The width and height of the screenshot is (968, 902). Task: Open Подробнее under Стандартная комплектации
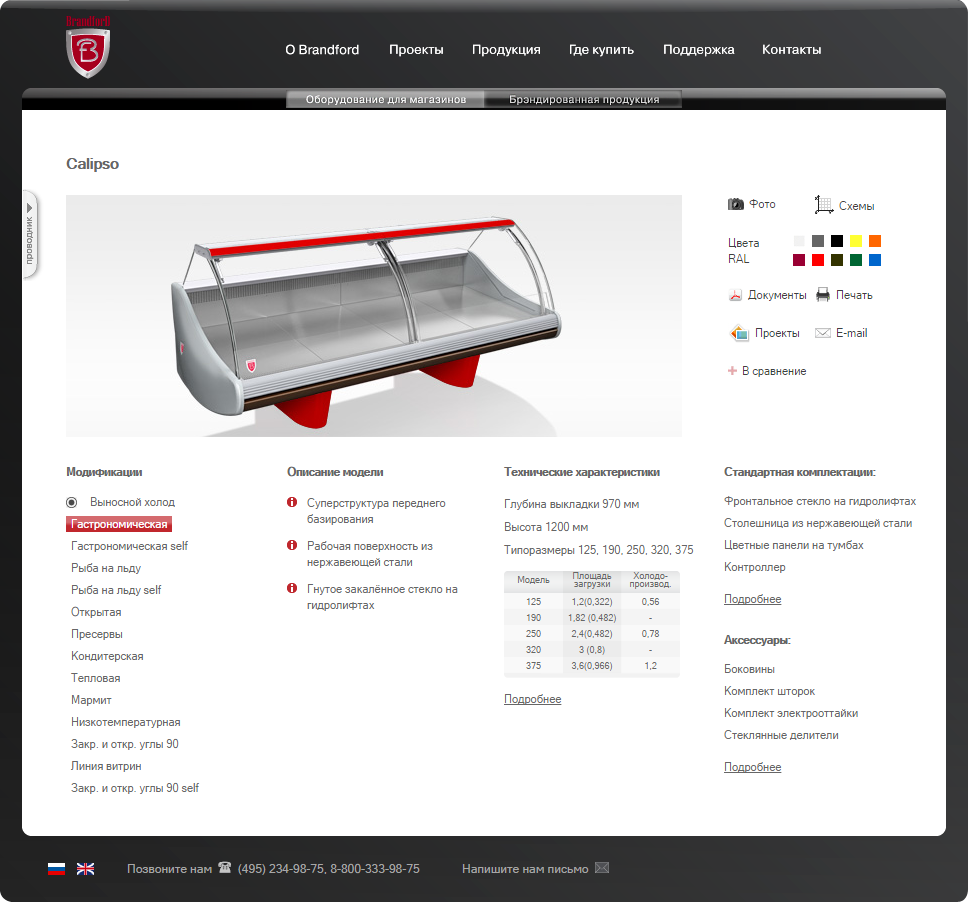pos(752,599)
